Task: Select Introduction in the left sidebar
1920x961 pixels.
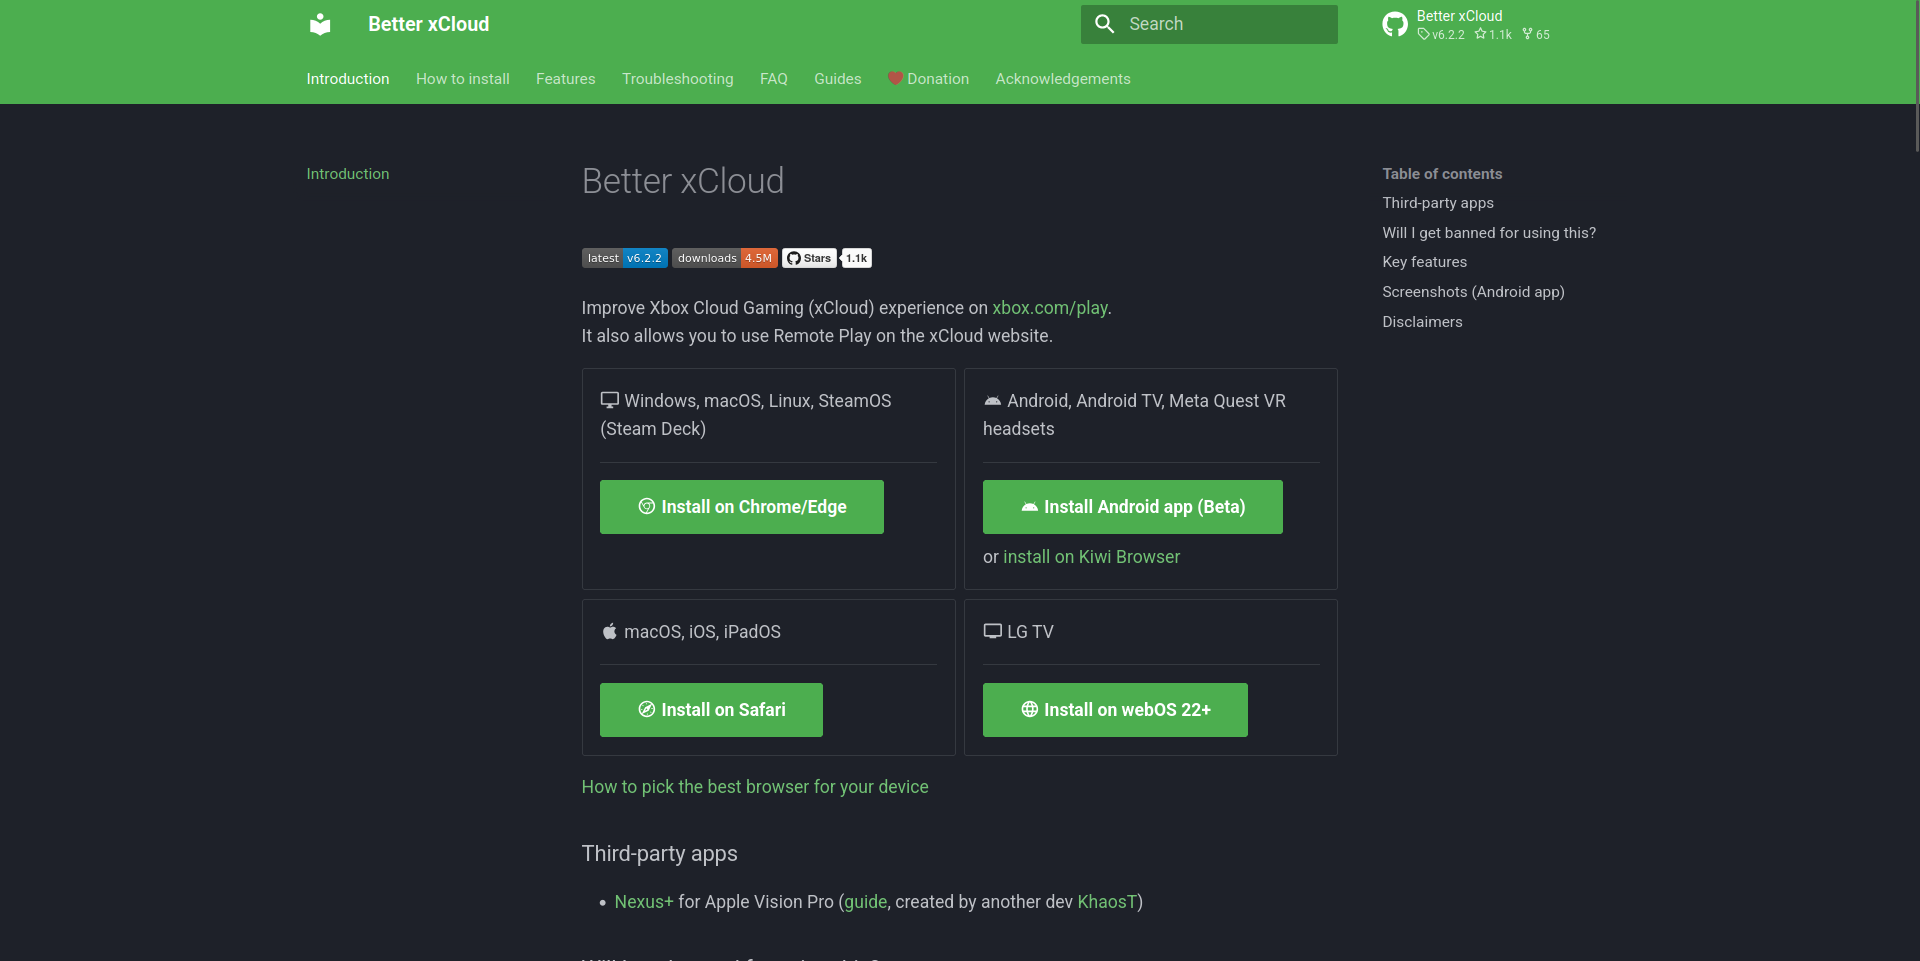Action: 348,174
